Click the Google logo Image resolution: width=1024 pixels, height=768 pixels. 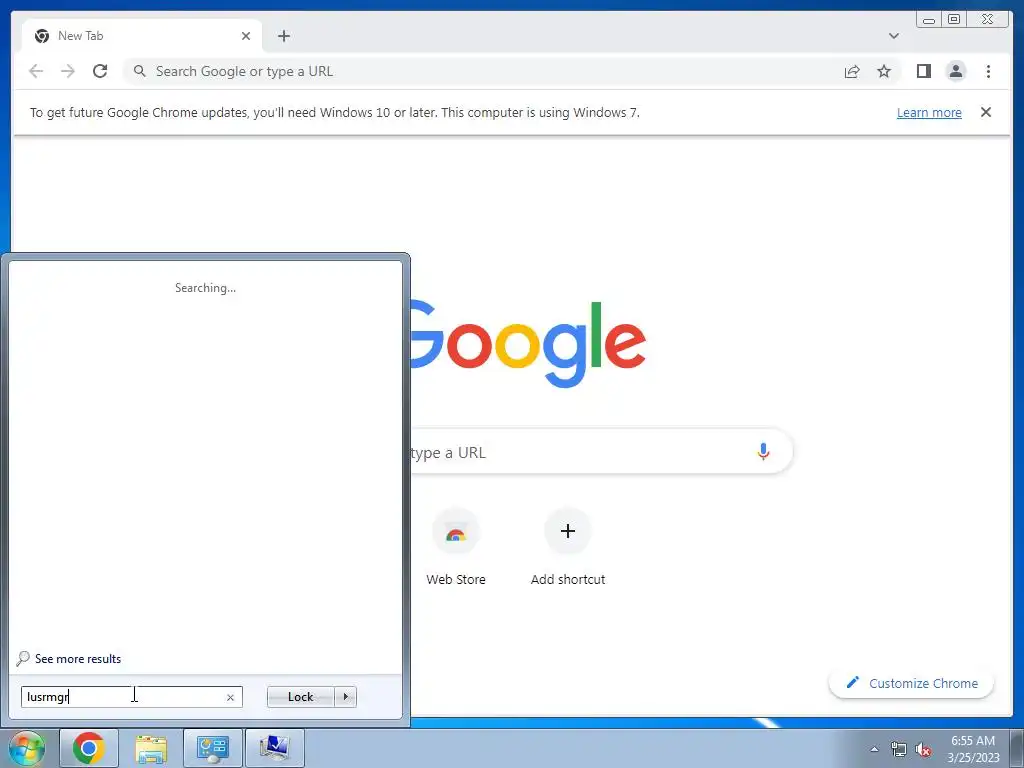(528, 344)
